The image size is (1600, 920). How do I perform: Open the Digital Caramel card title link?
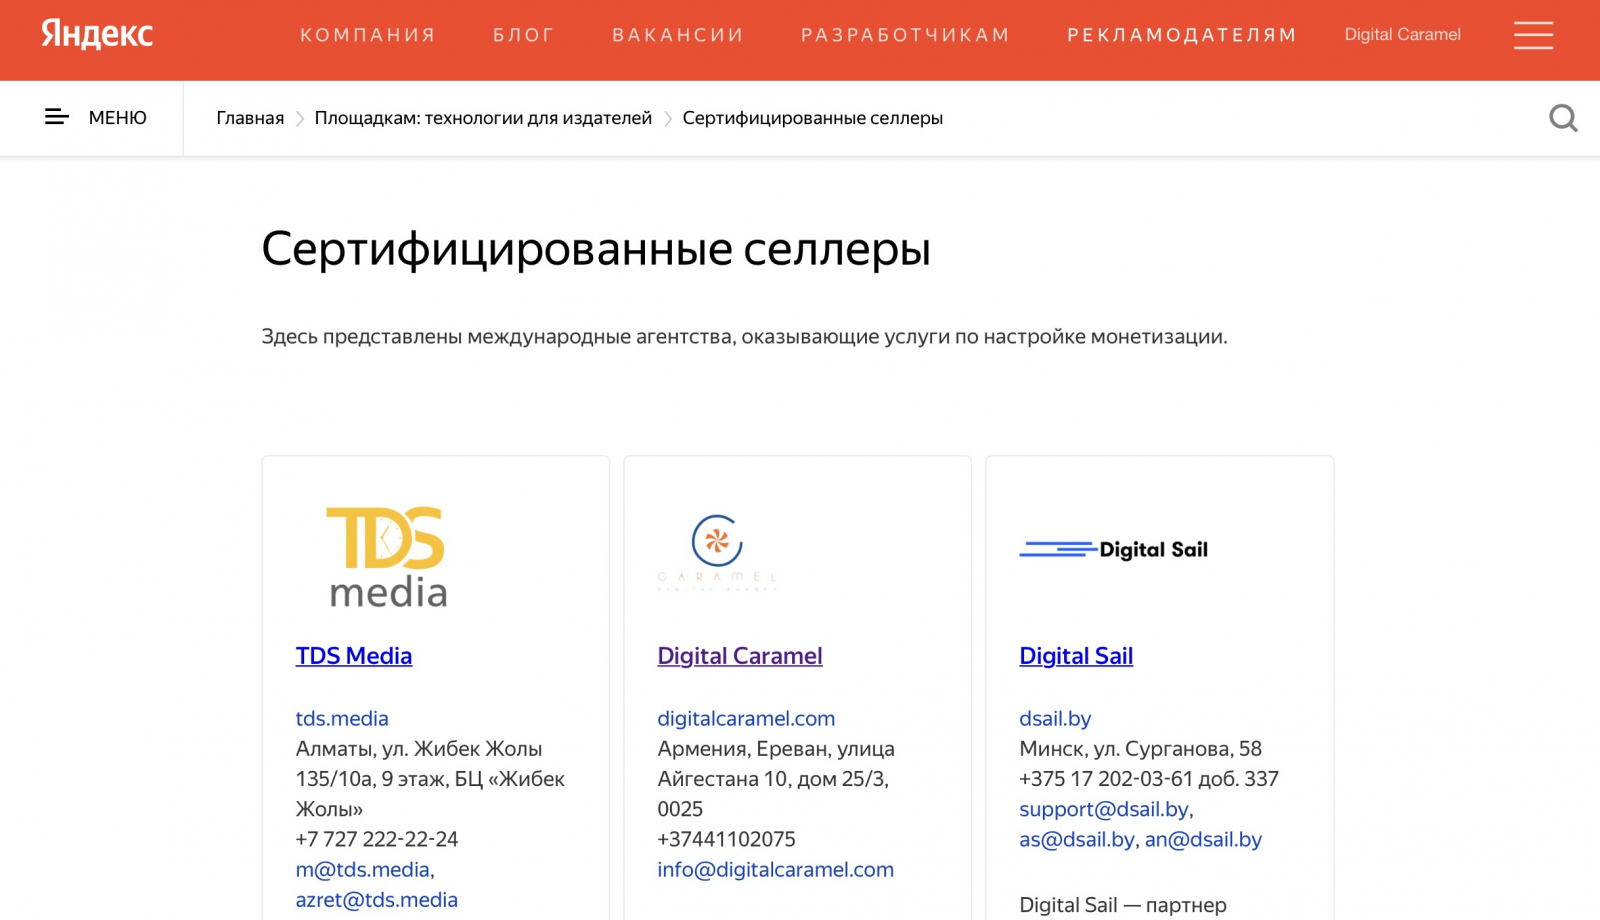740,656
